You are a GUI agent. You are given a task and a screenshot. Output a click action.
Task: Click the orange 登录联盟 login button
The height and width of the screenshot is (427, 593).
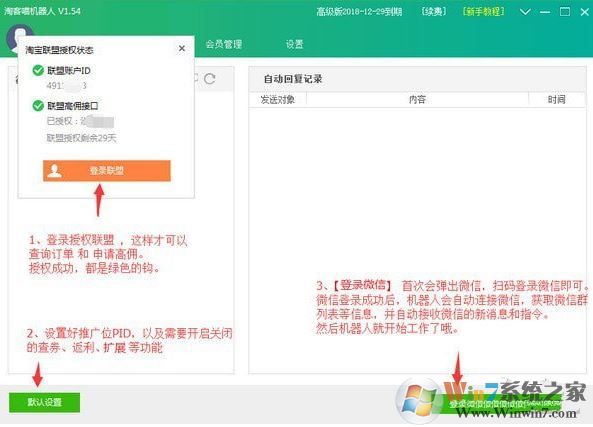point(107,171)
